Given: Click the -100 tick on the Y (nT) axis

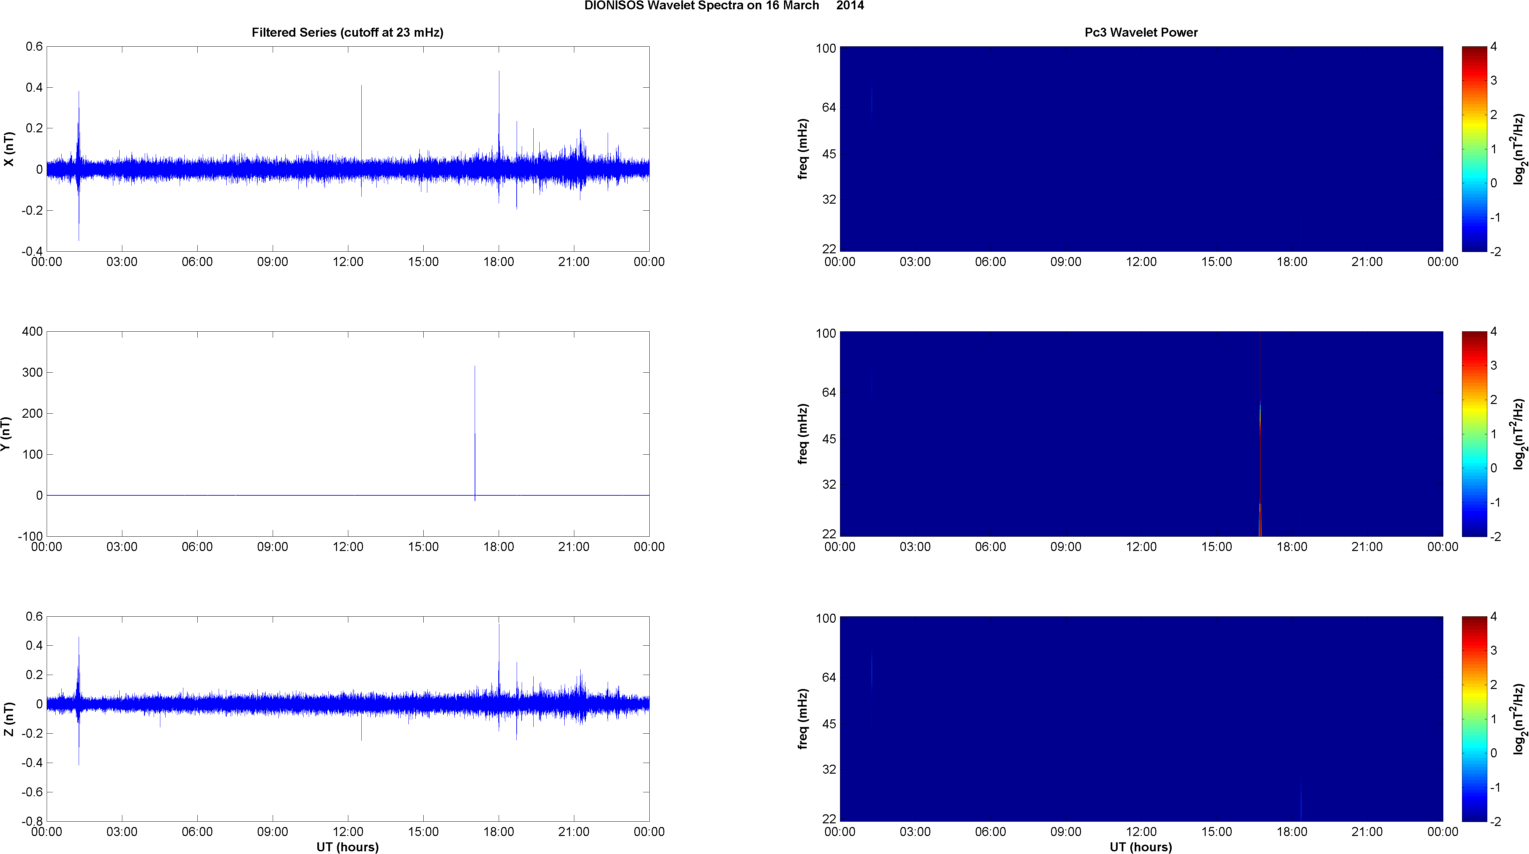Looking at the screenshot, I should pos(30,537).
